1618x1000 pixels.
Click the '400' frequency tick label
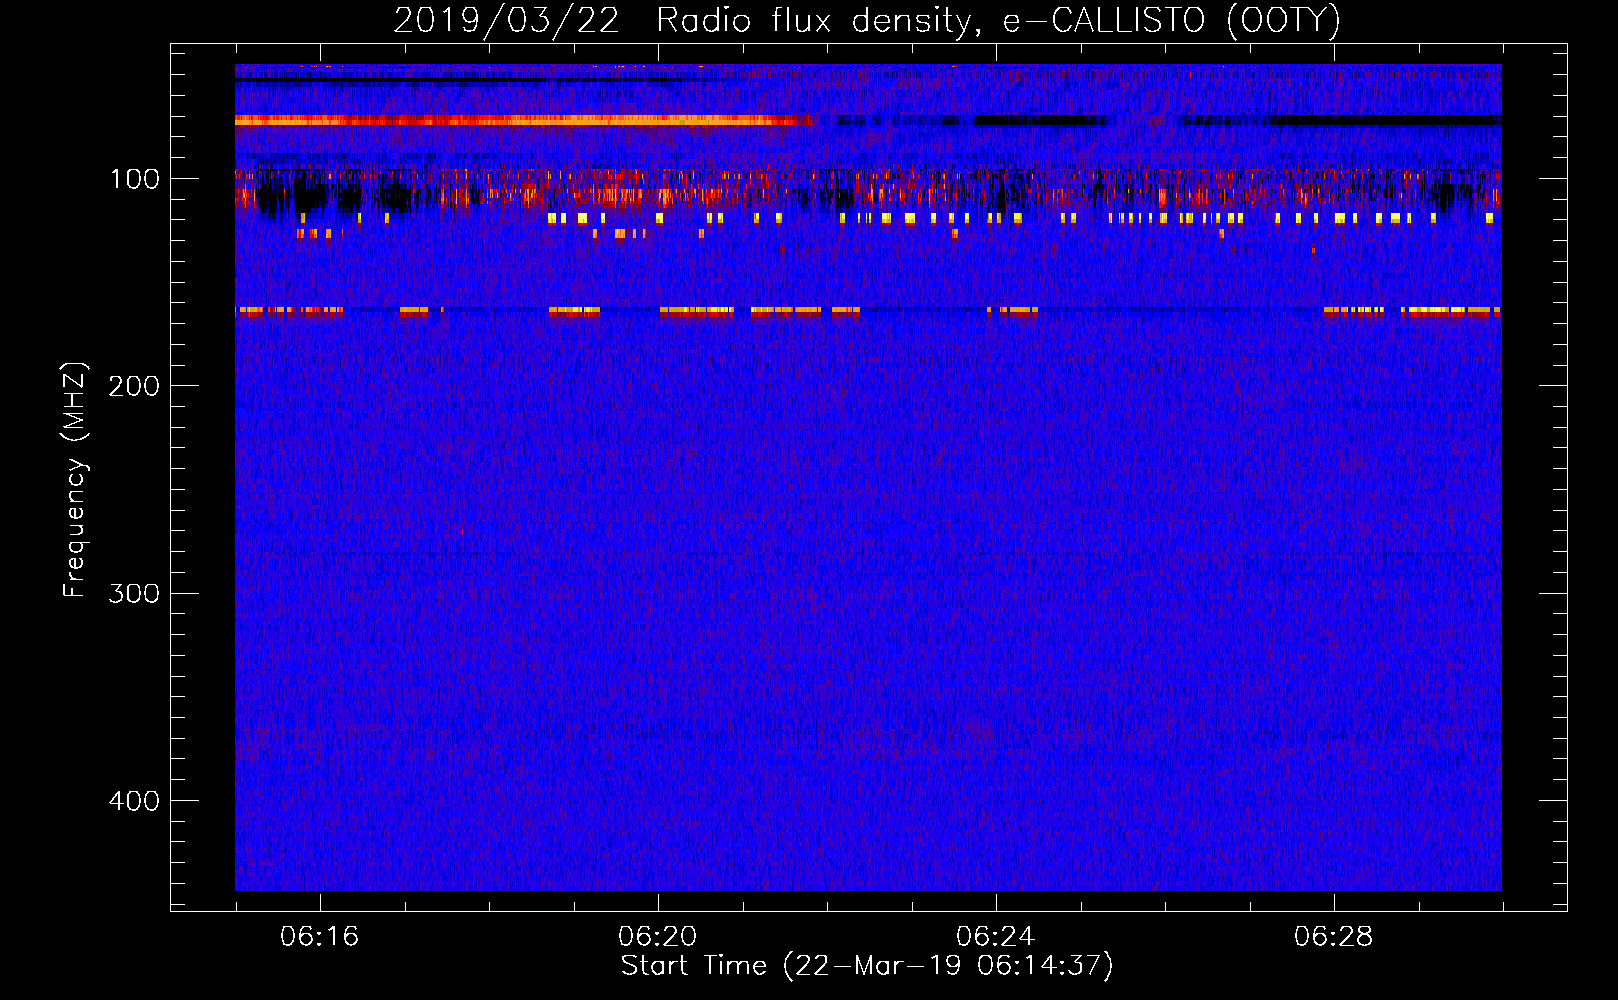pos(134,801)
